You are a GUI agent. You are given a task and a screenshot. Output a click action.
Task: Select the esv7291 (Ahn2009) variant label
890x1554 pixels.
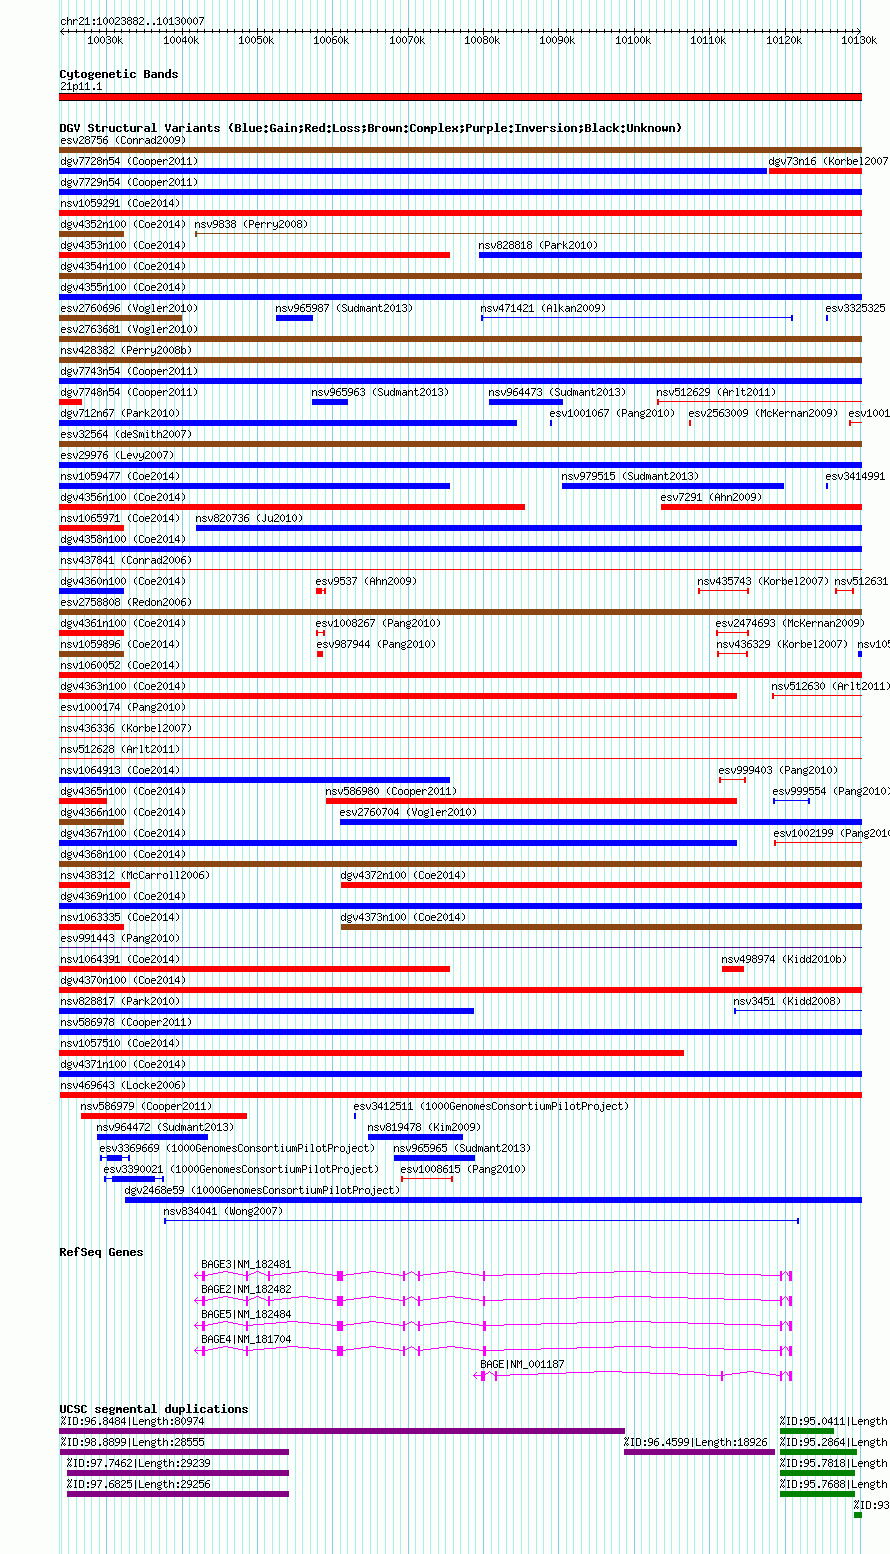[711, 498]
